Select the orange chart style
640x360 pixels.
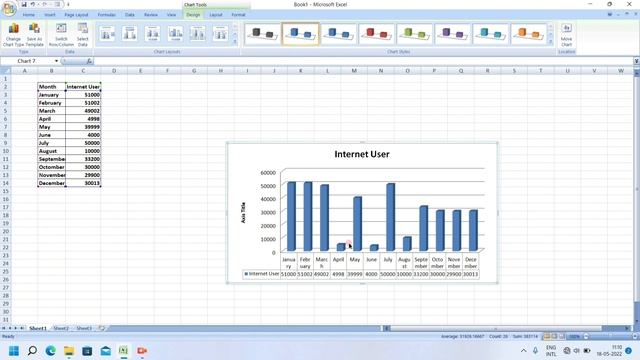tap(528, 34)
